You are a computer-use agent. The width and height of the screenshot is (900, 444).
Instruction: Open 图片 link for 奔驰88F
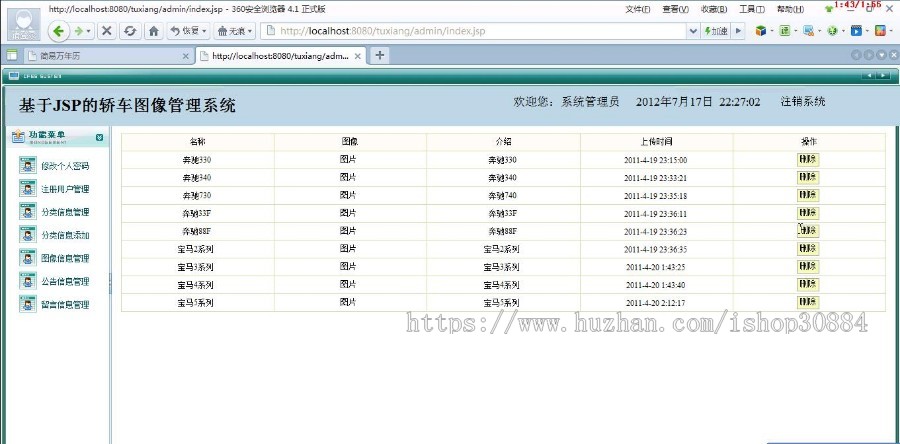pos(348,231)
